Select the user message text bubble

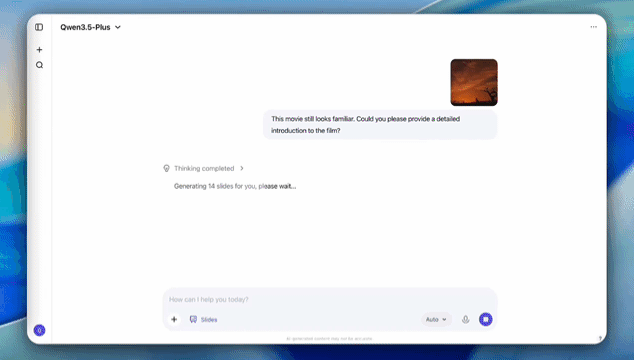click(x=380, y=125)
